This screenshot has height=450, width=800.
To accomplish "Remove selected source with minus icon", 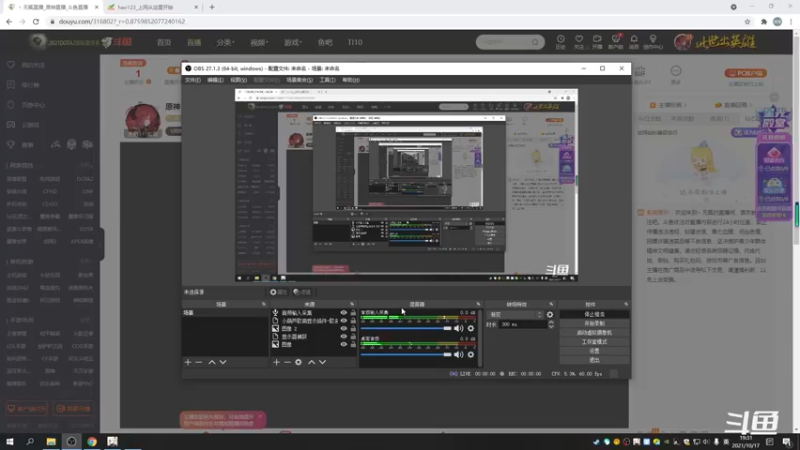I will point(287,362).
